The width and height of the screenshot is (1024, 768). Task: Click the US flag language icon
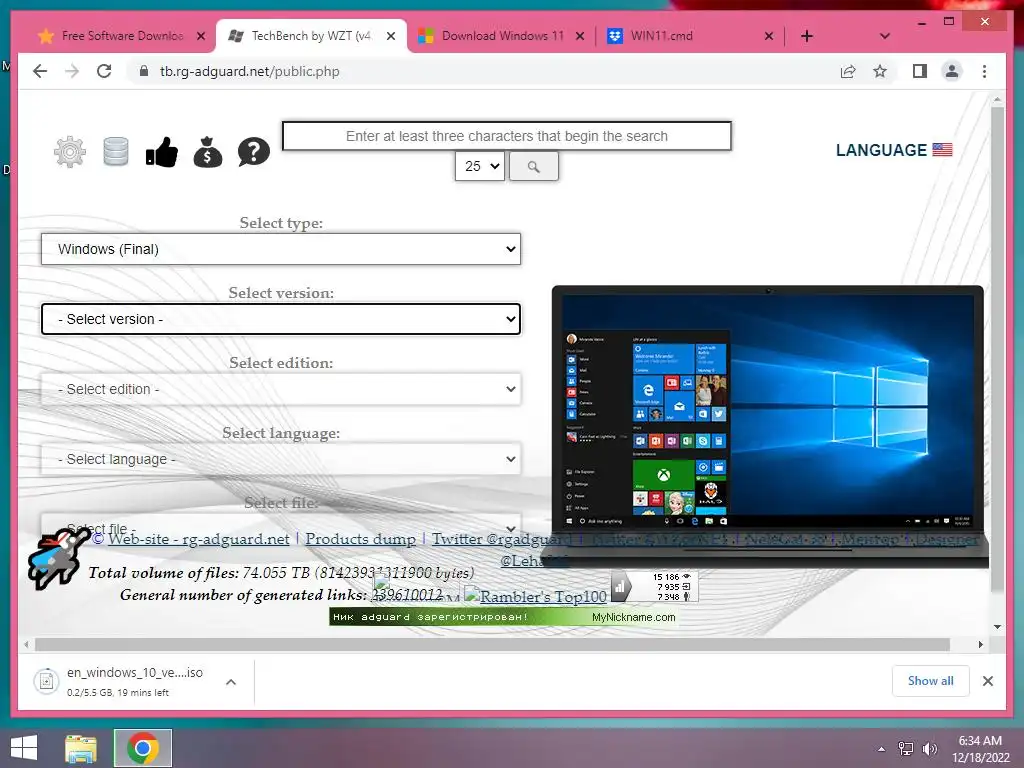(x=942, y=150)
